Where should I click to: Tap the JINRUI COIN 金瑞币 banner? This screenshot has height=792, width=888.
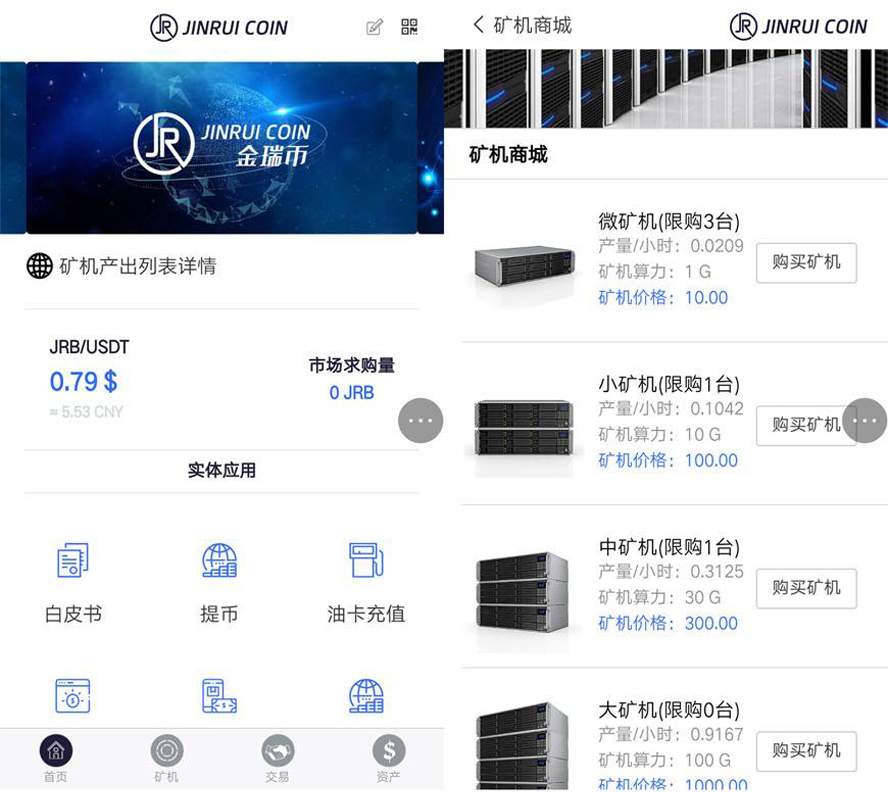tap(221, 147)
